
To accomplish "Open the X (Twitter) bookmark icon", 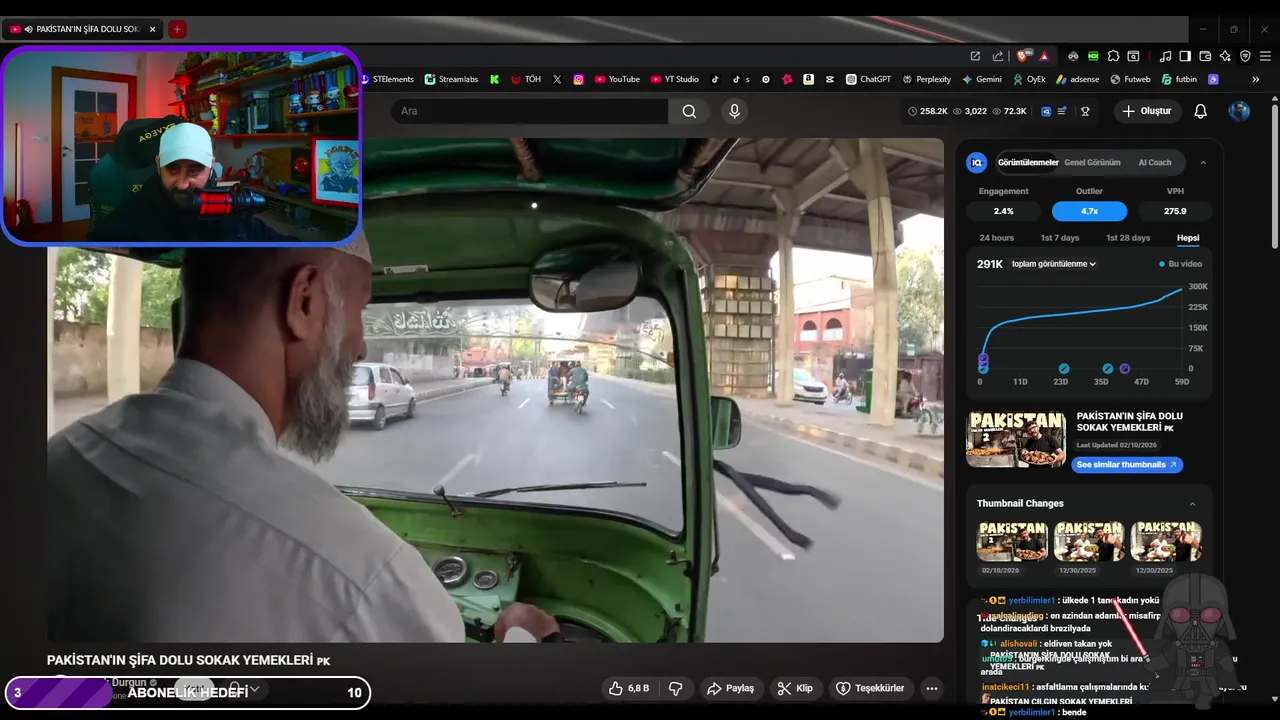I will tap(557, 79).
